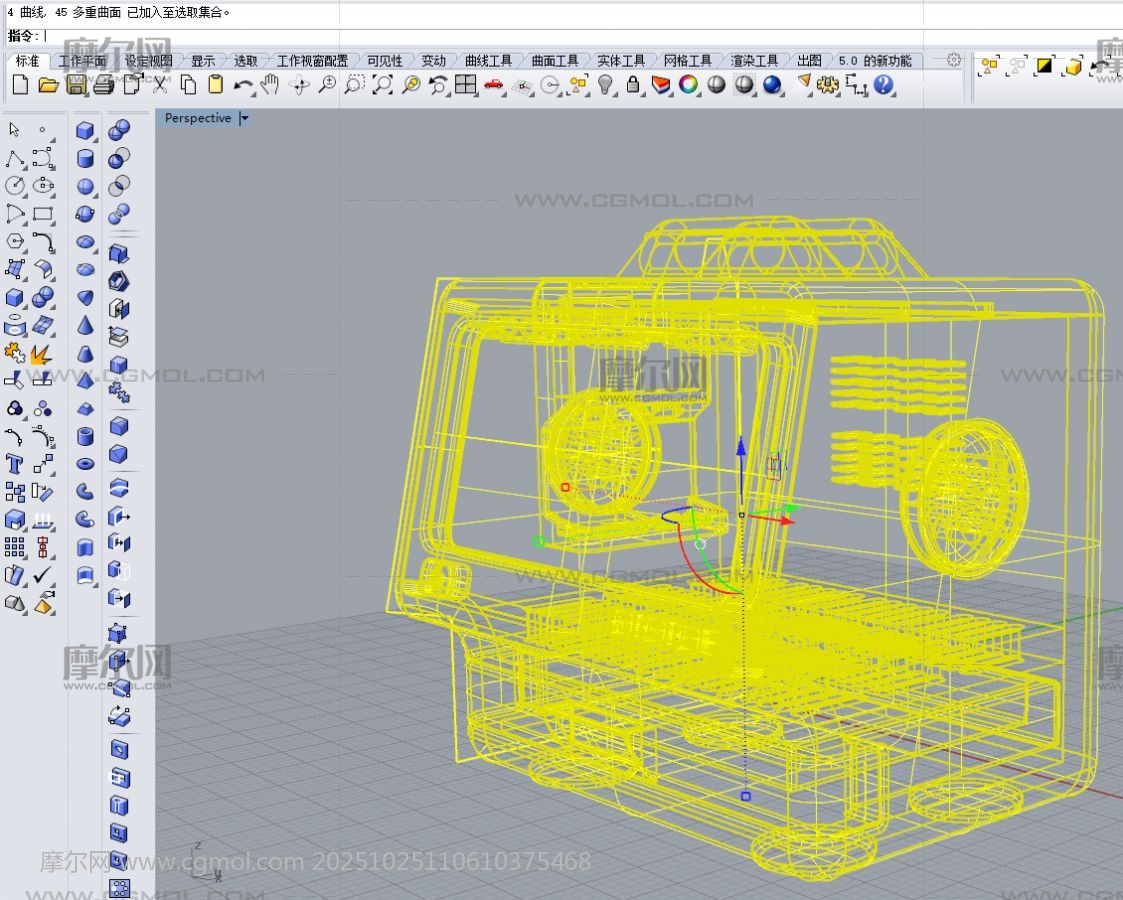
Task: Click the Explode tool icon
Action: [x=41, y=354]
